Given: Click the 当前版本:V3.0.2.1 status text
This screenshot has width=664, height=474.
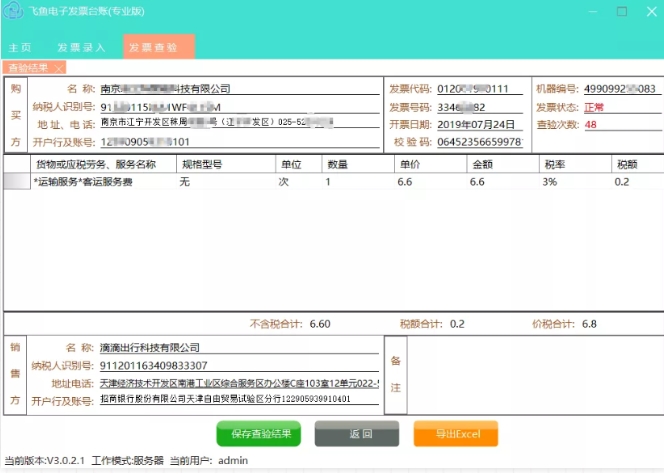Looking at the screenshot, I should pos(44,460).
